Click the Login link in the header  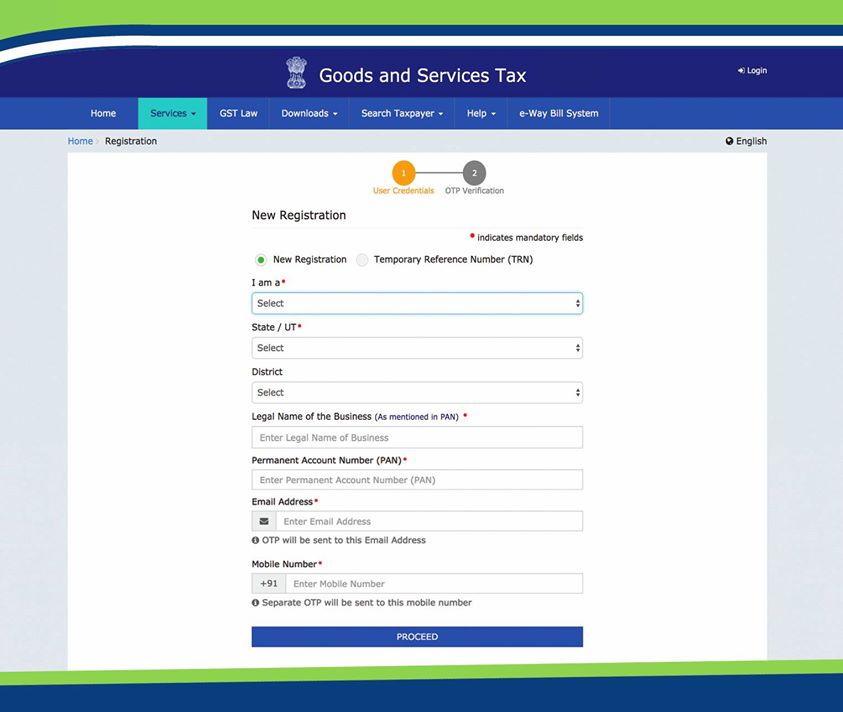pyautogui.click(x=752, y=70)
